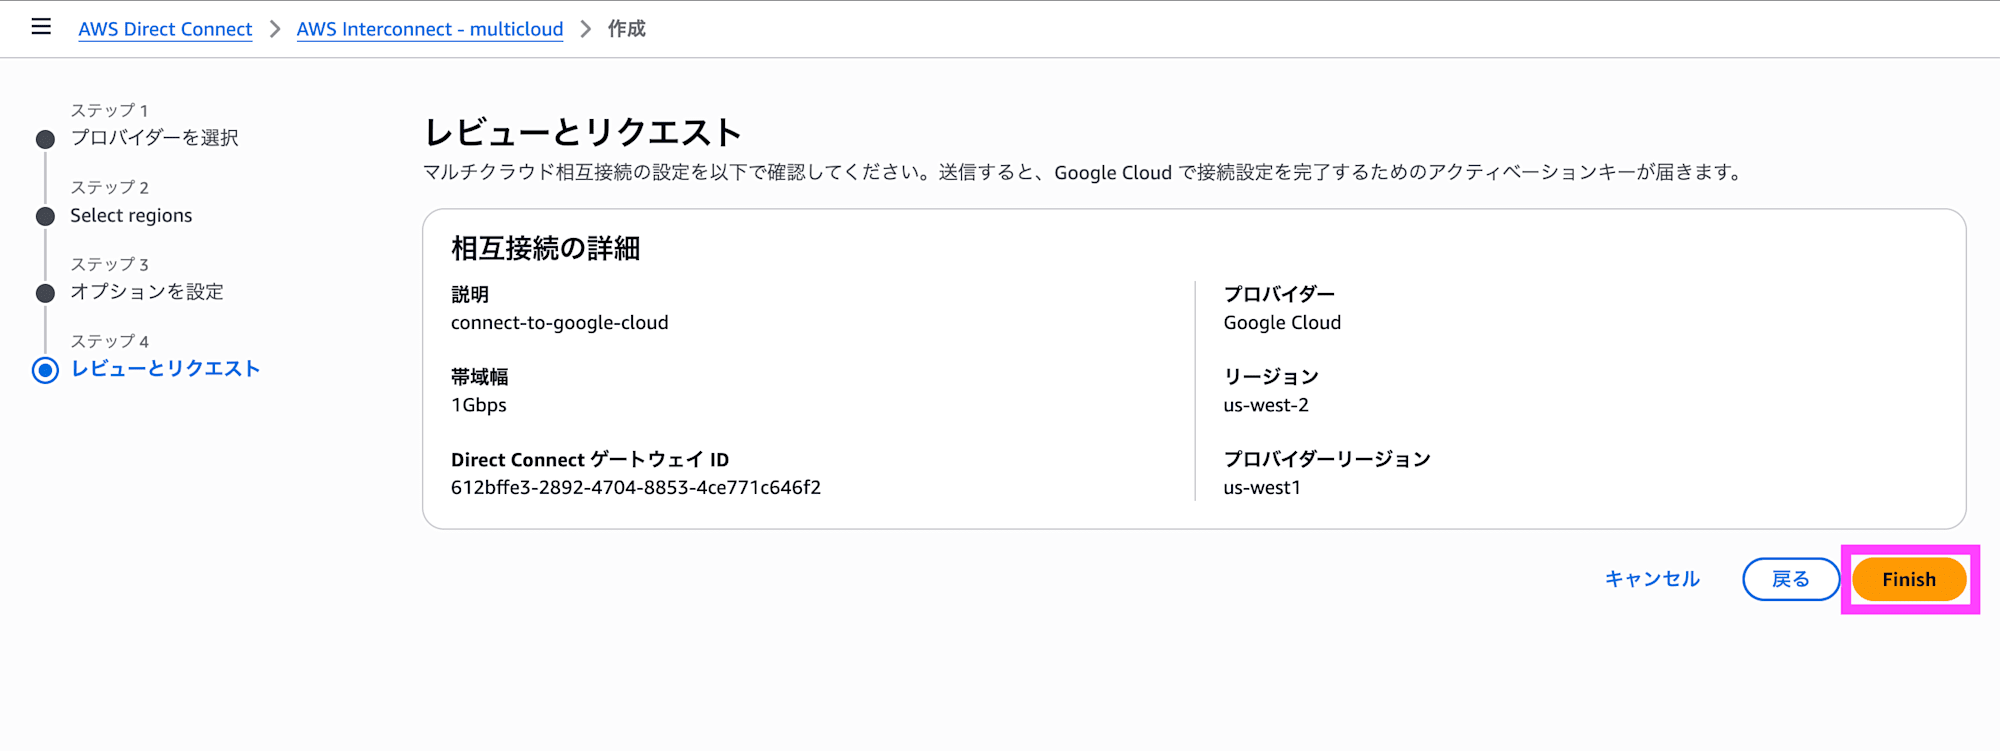Click the step 1 bullet indicator
The height and width of the screenshot is (751, 2000).
tap(45, 139)
